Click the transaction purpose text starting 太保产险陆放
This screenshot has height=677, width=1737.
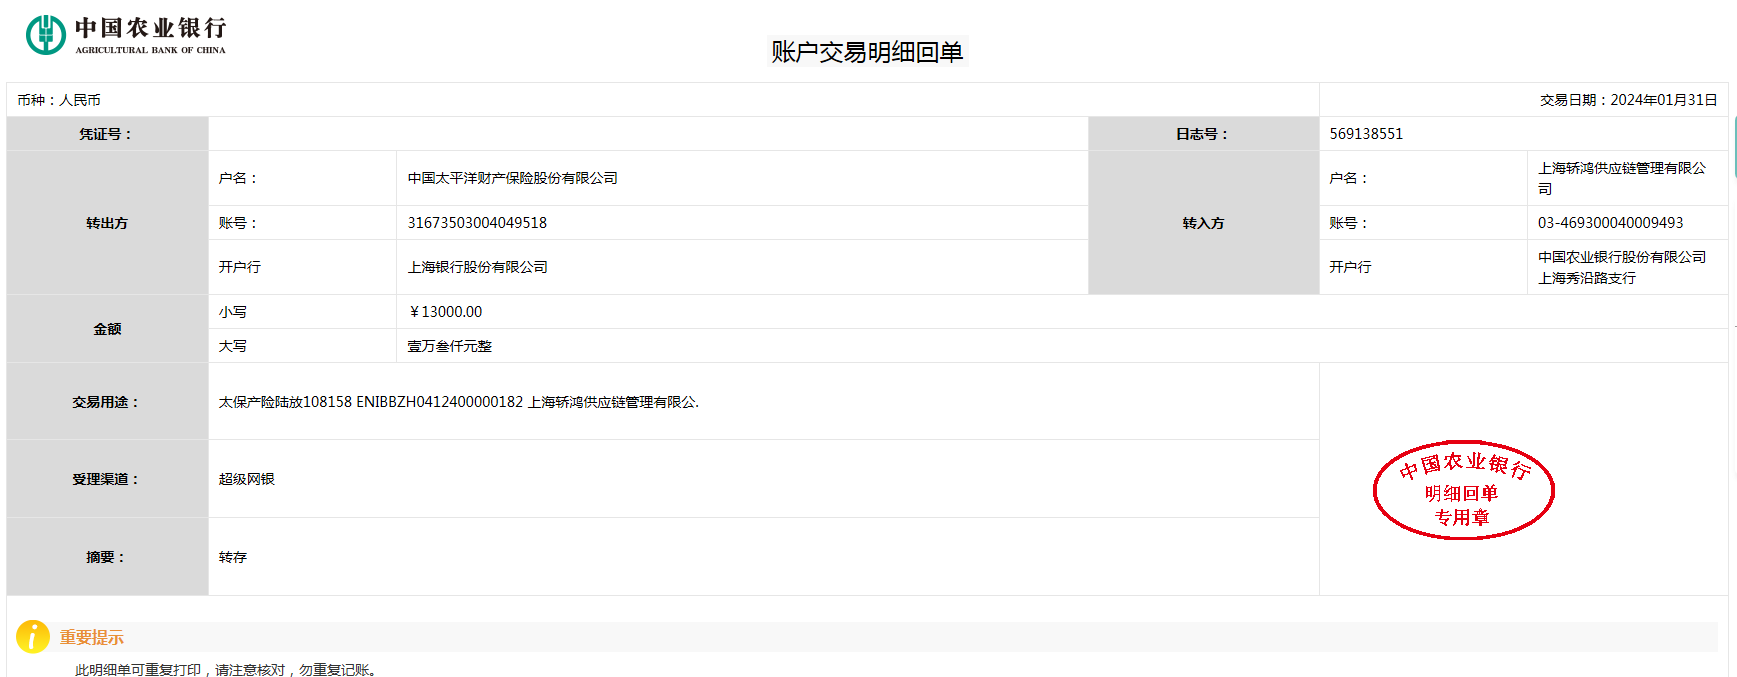click(458, 402)
